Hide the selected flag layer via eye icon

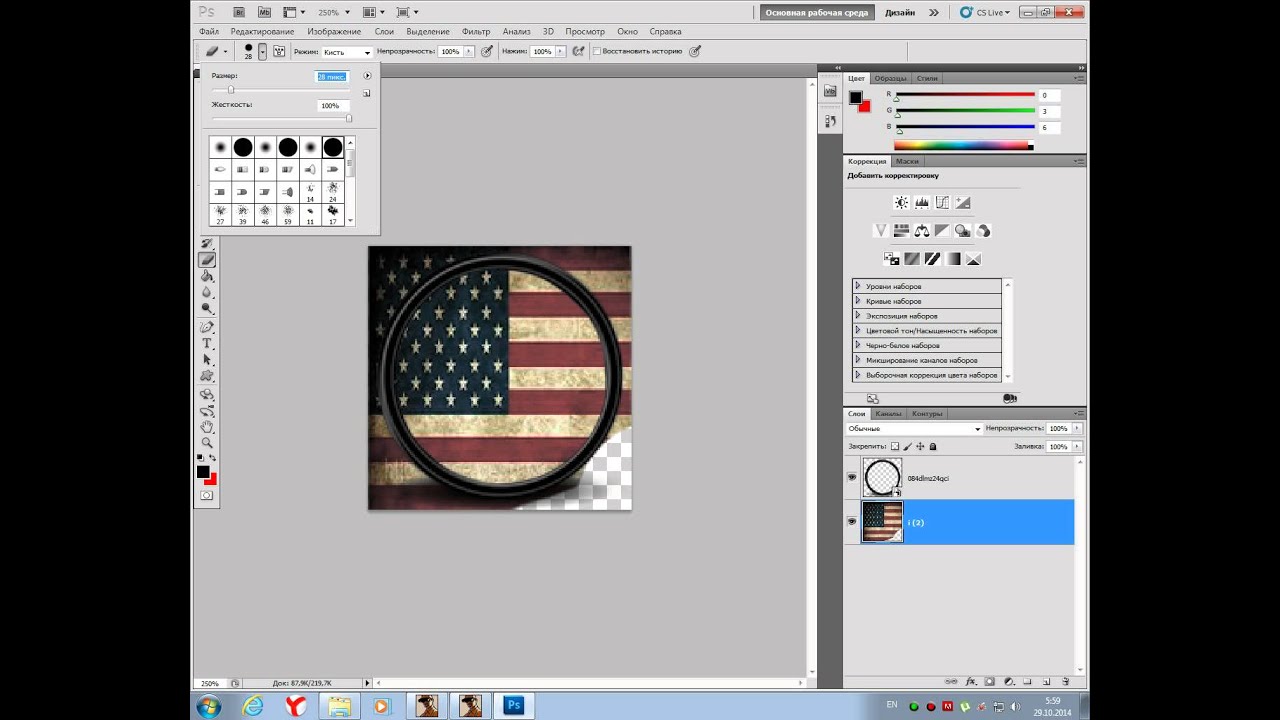[x=852, y=522]
